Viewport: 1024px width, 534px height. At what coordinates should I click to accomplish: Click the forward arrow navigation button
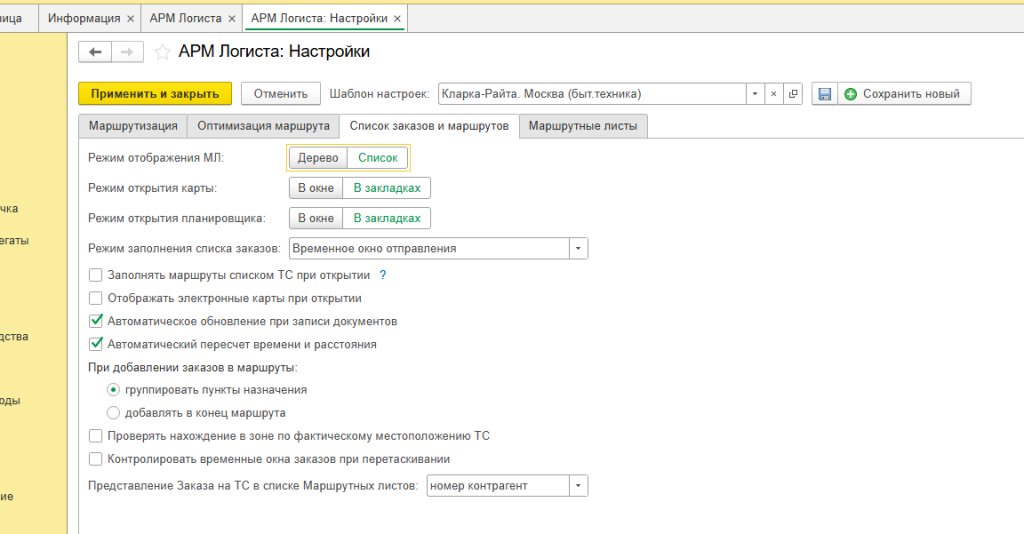(x=126, y=52)
